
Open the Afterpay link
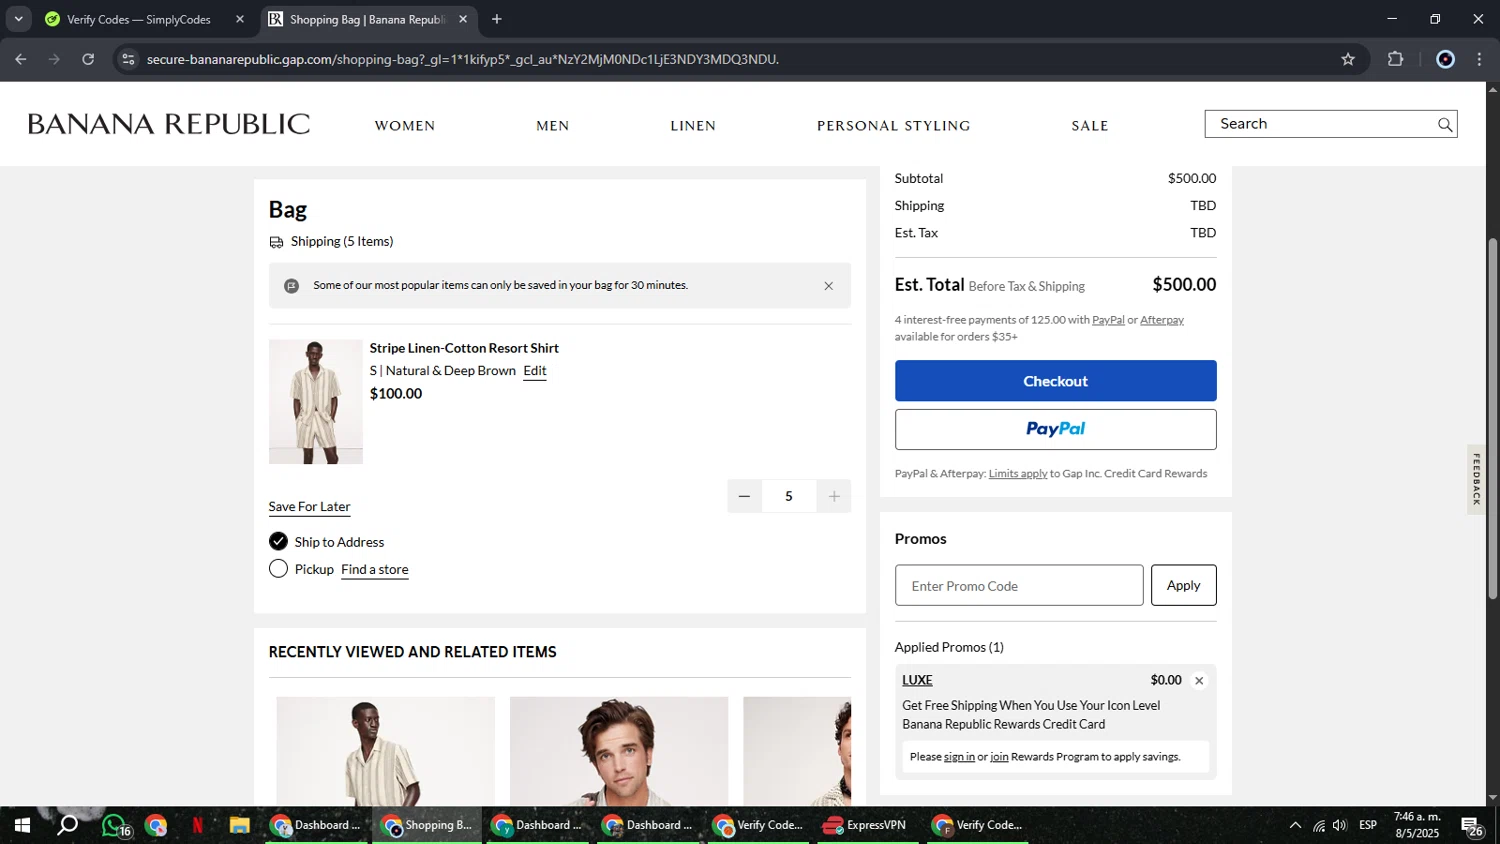[1162, 320]
